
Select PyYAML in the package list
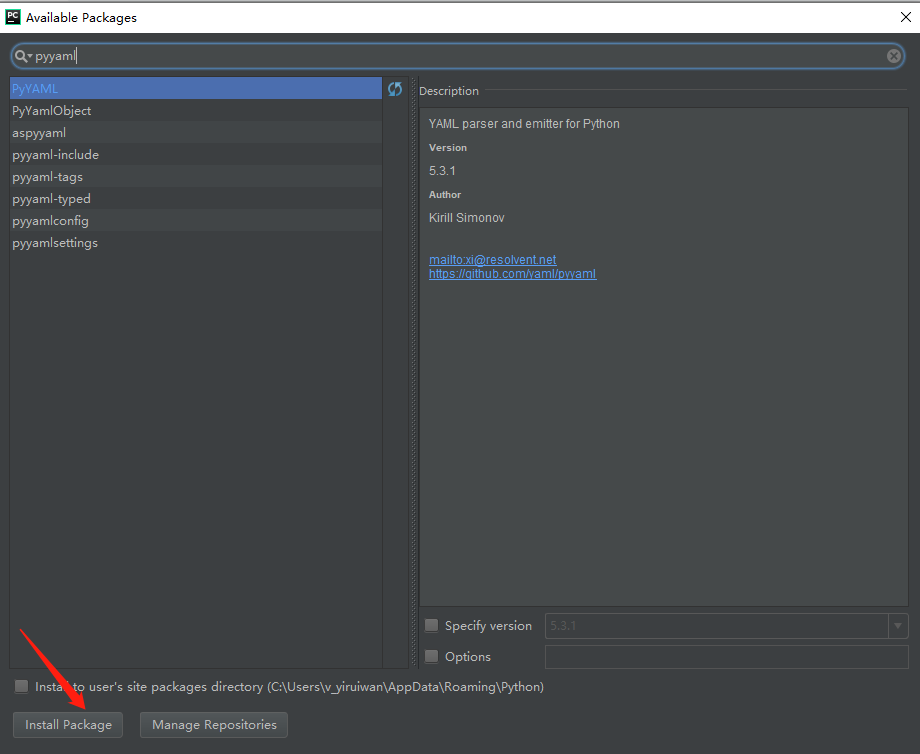click(x=196, y=89)
